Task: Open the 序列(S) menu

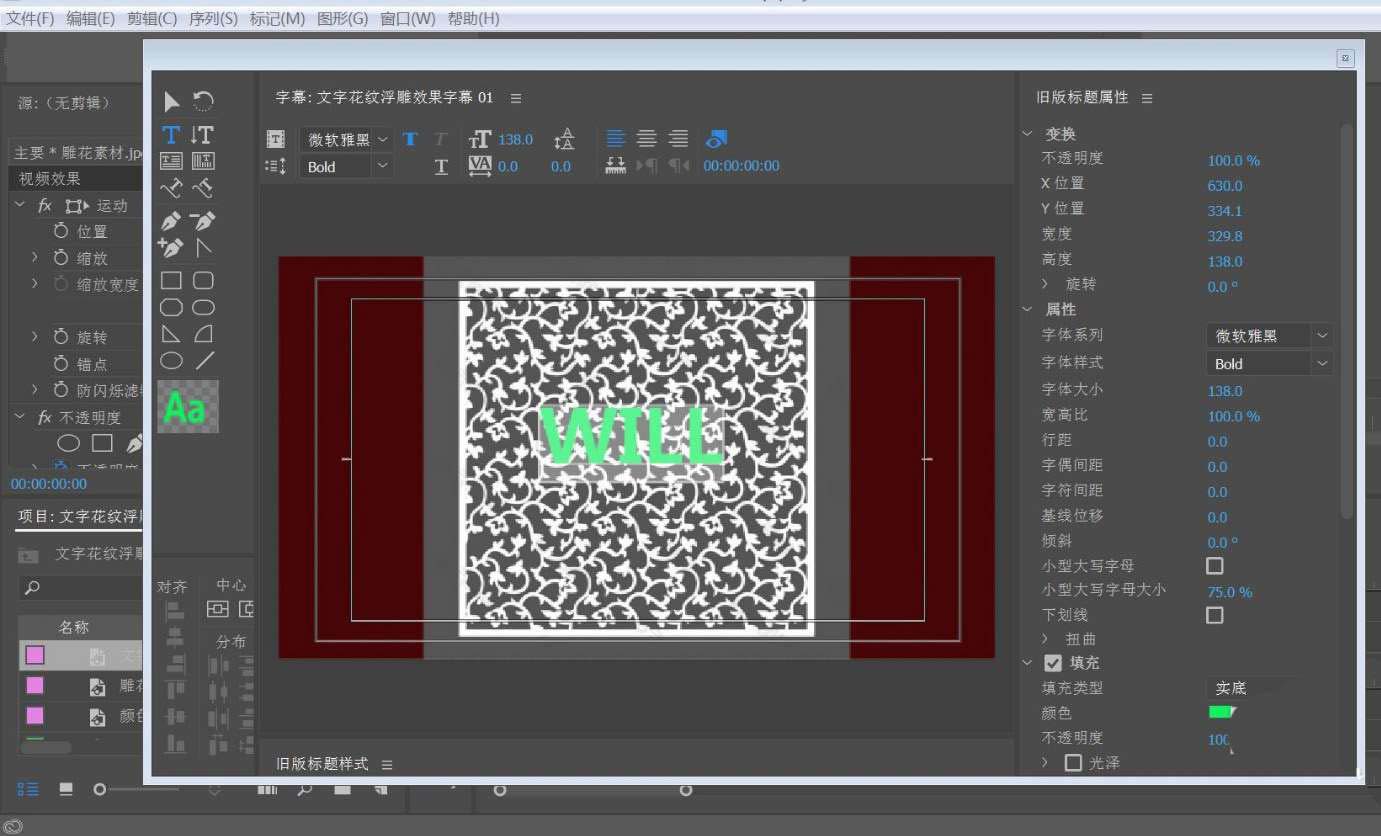Action: coord(213,19)
